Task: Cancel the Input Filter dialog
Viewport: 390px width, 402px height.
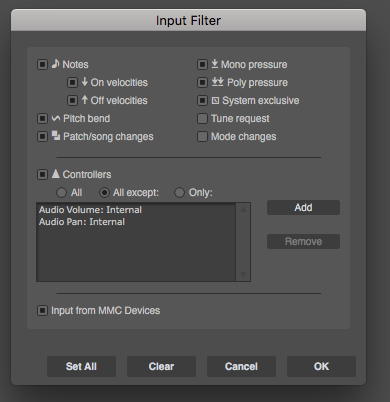Action: (241, 366)
